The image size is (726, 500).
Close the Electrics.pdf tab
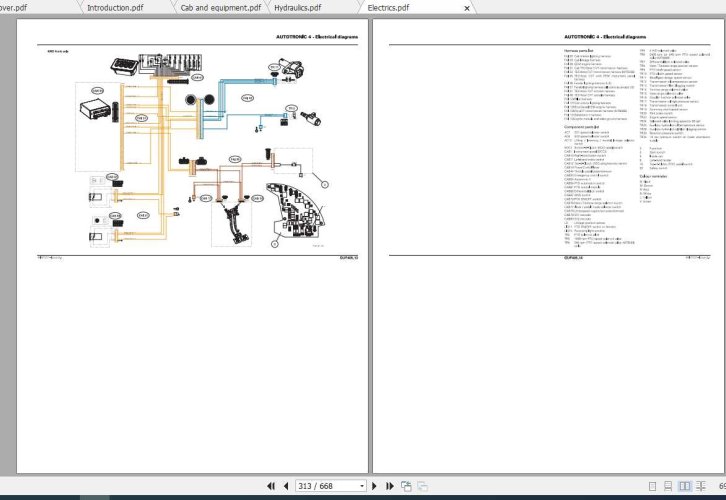pos(467,8)
